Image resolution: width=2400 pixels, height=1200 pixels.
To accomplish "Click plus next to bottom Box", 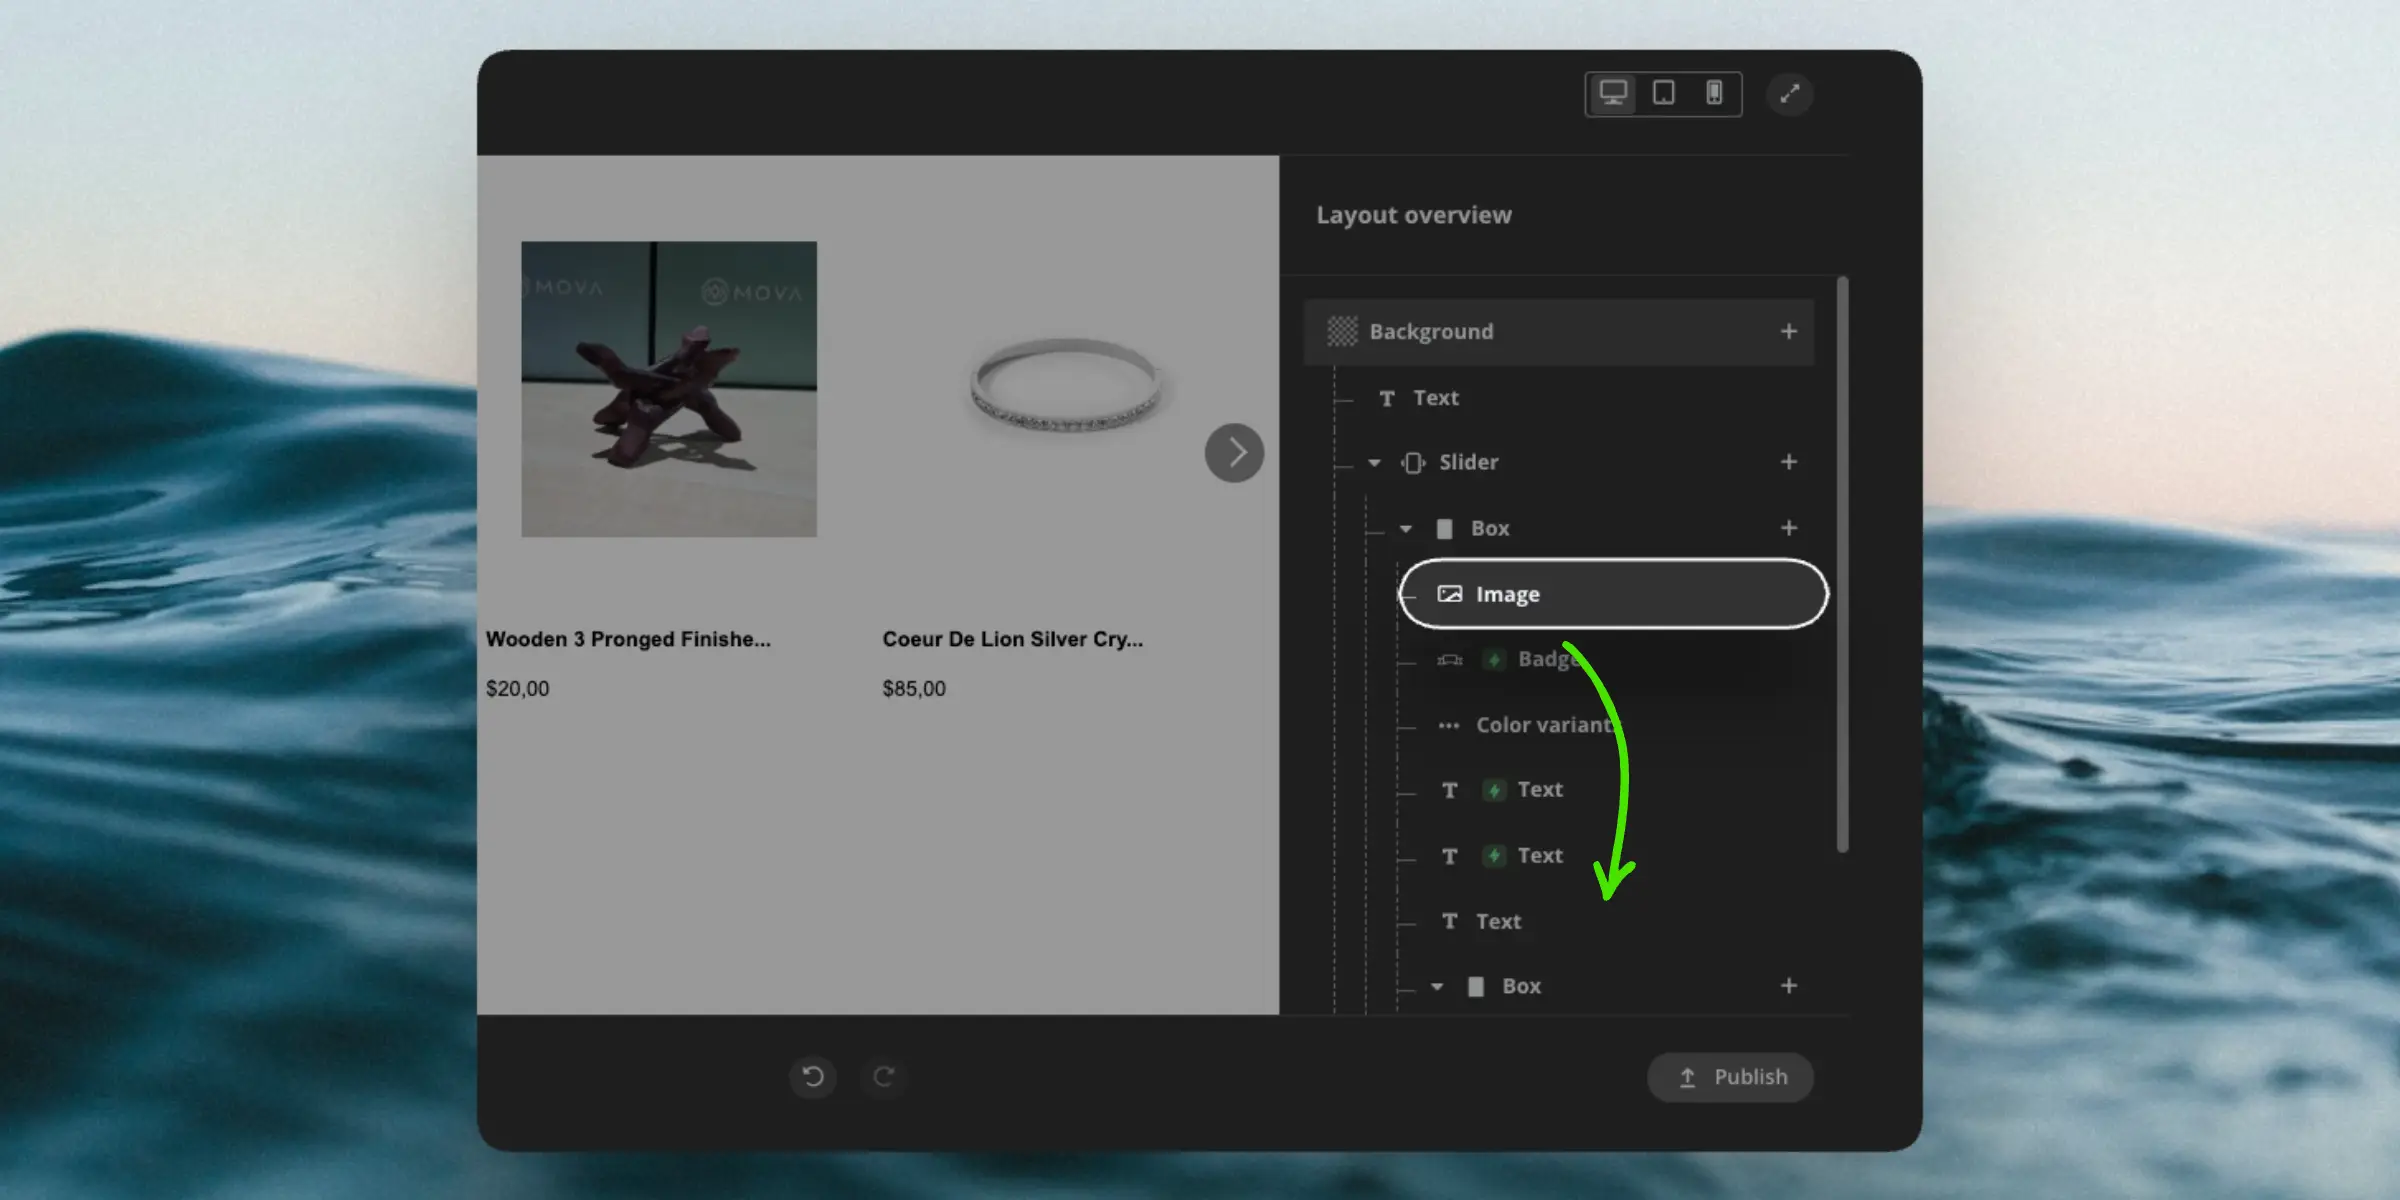I will pyautogui.click(x=1788, y=986).
